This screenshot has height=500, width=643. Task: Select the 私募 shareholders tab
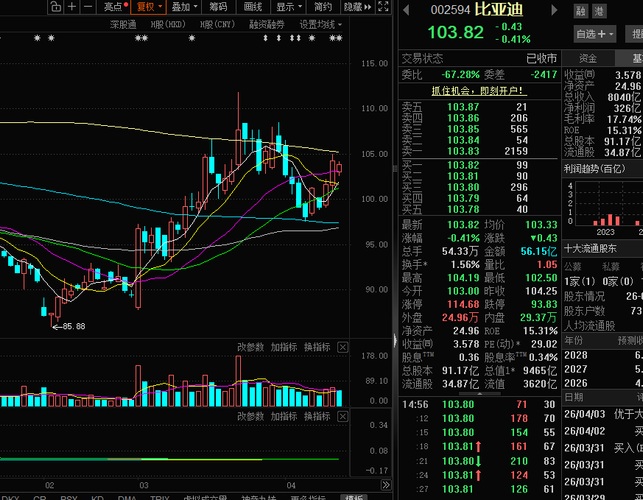611,267
